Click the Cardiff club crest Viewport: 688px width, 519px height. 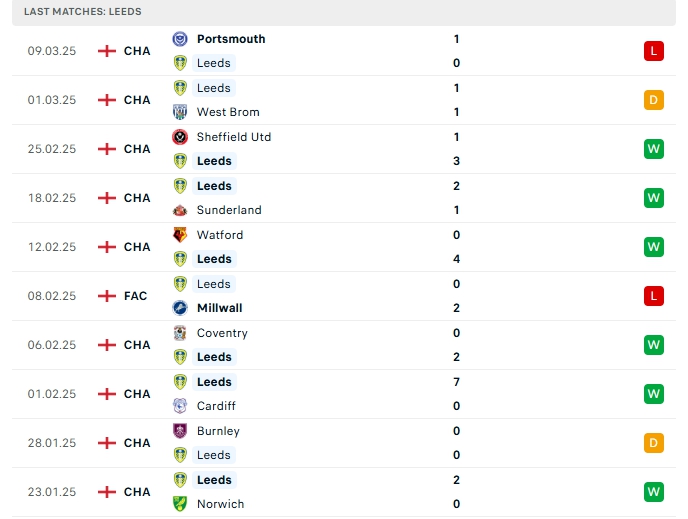pos(180,406)
